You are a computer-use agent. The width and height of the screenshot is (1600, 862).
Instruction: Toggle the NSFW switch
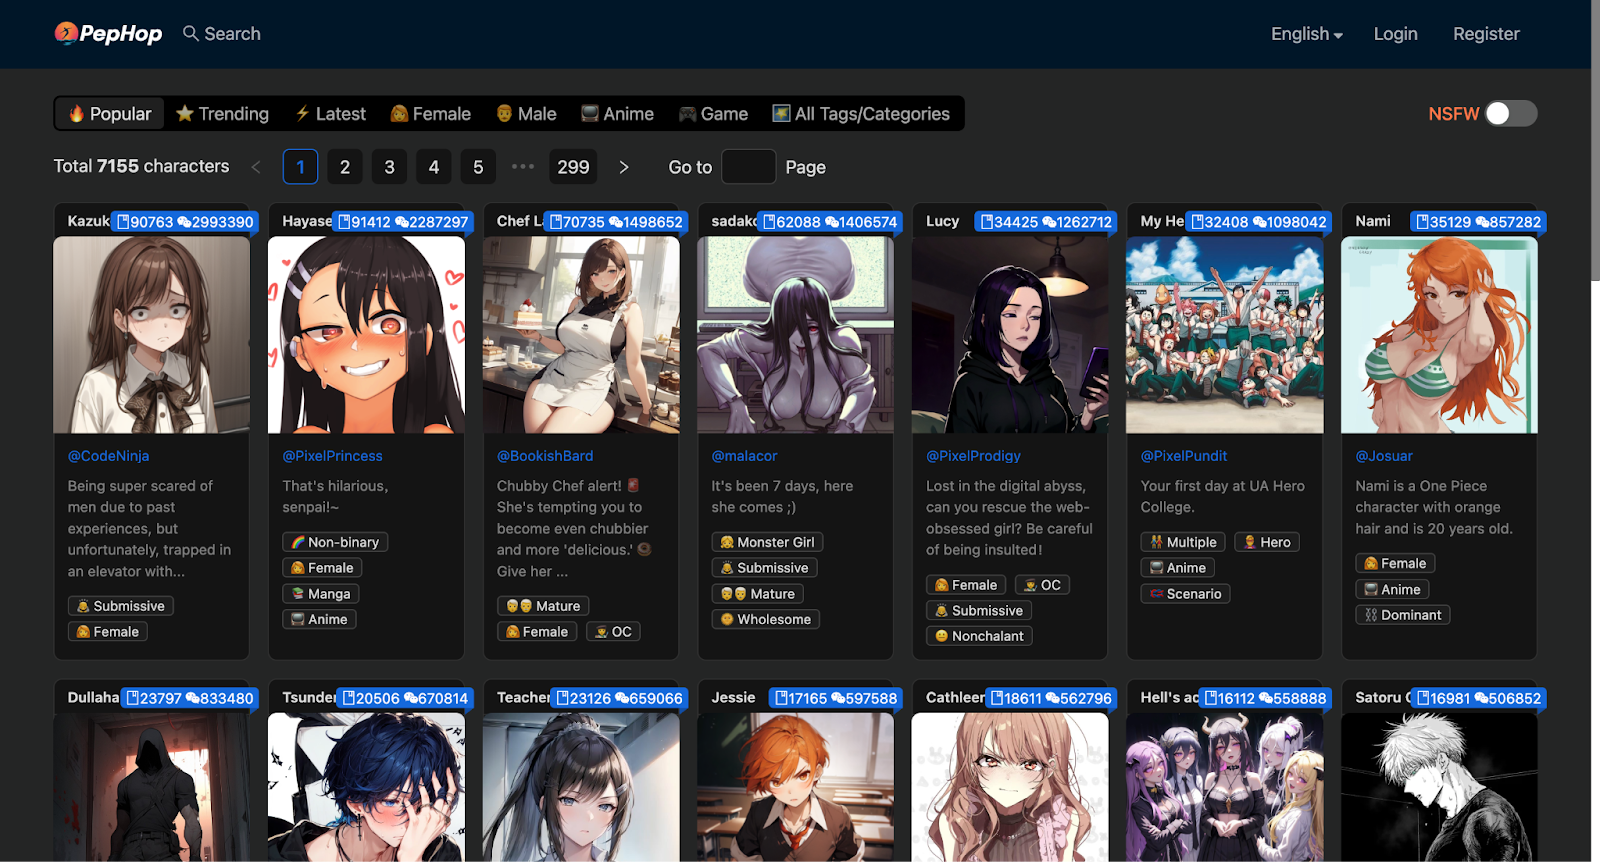point(1511,114)
